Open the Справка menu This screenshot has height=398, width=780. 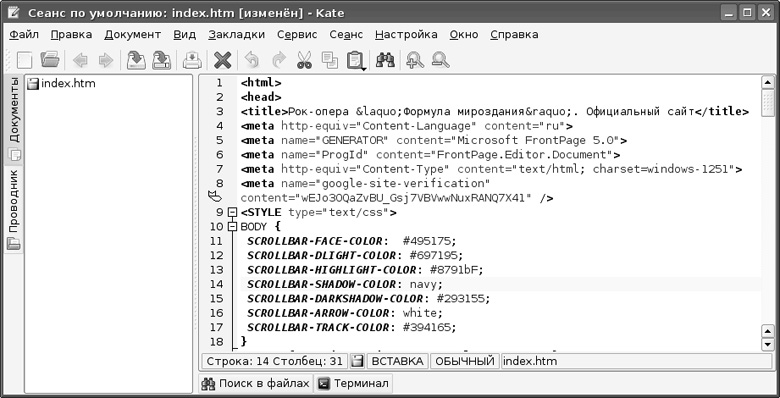(514, 34)
